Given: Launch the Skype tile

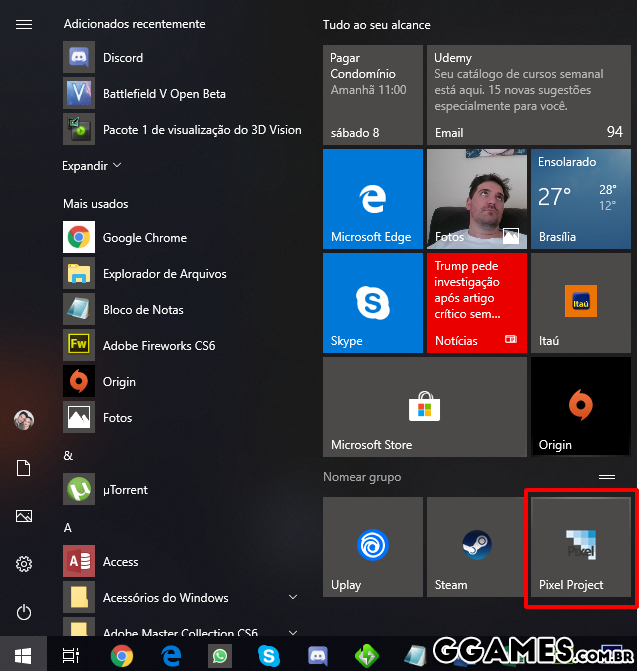Looking at the screenshot, I should pos(373,303).
